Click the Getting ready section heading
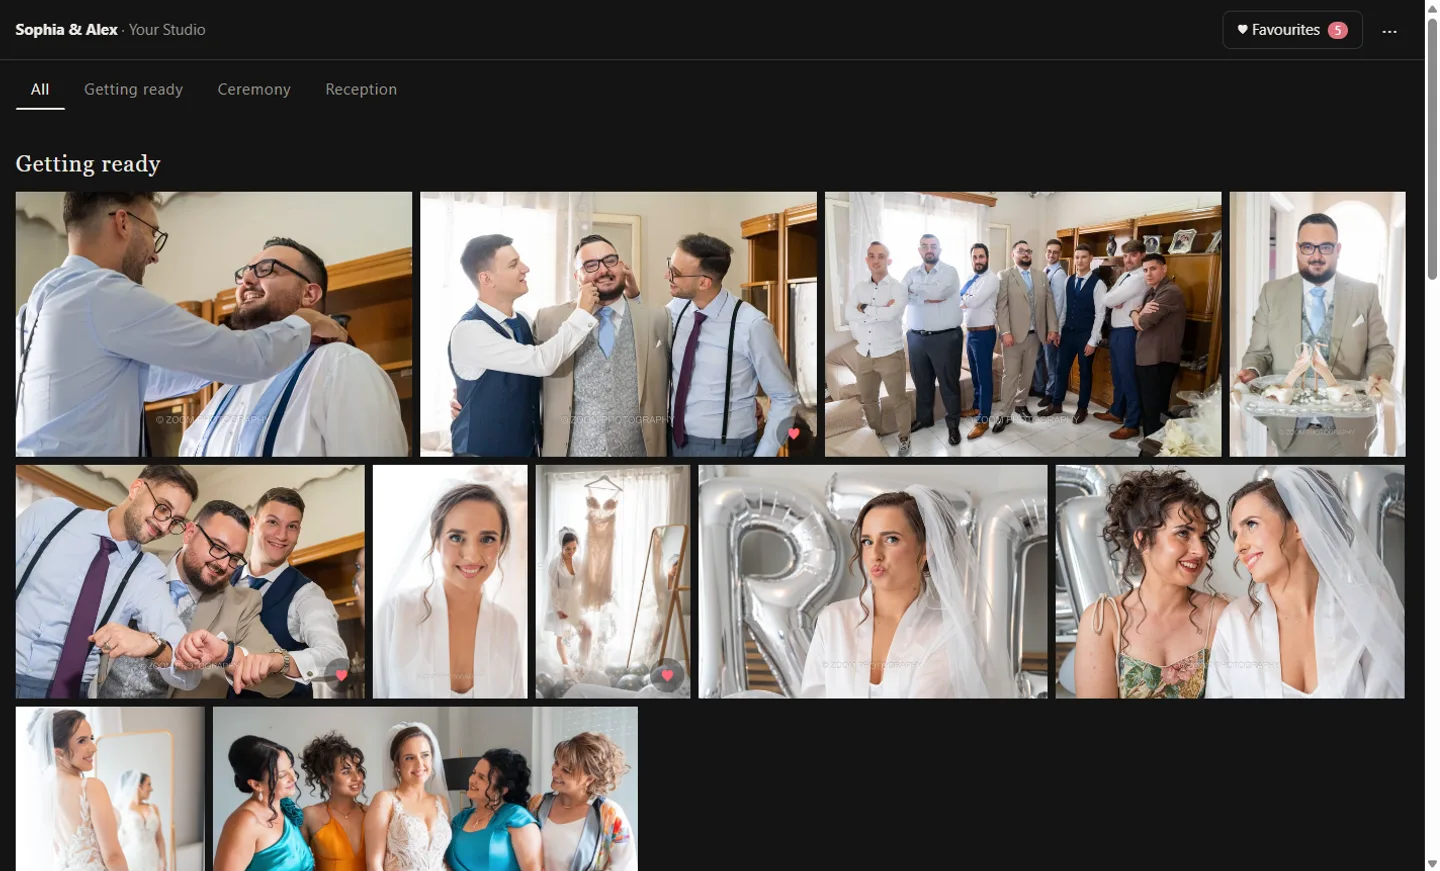 point(88,164)
